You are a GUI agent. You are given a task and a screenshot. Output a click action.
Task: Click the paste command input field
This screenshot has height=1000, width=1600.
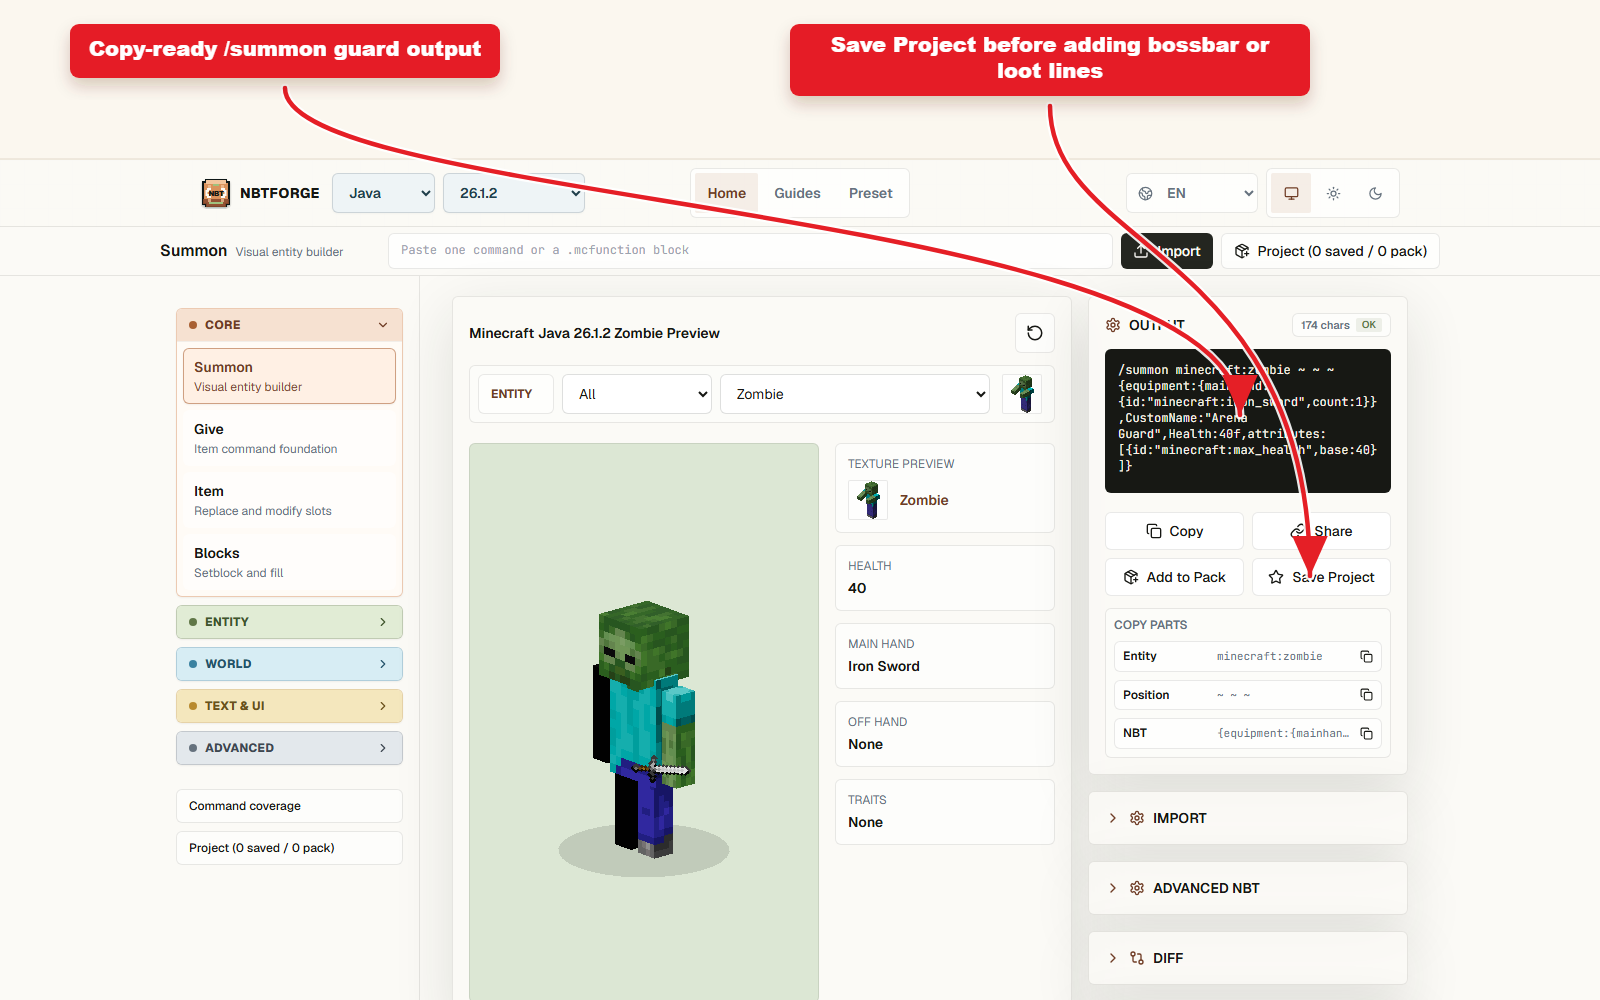coord(750,250)
